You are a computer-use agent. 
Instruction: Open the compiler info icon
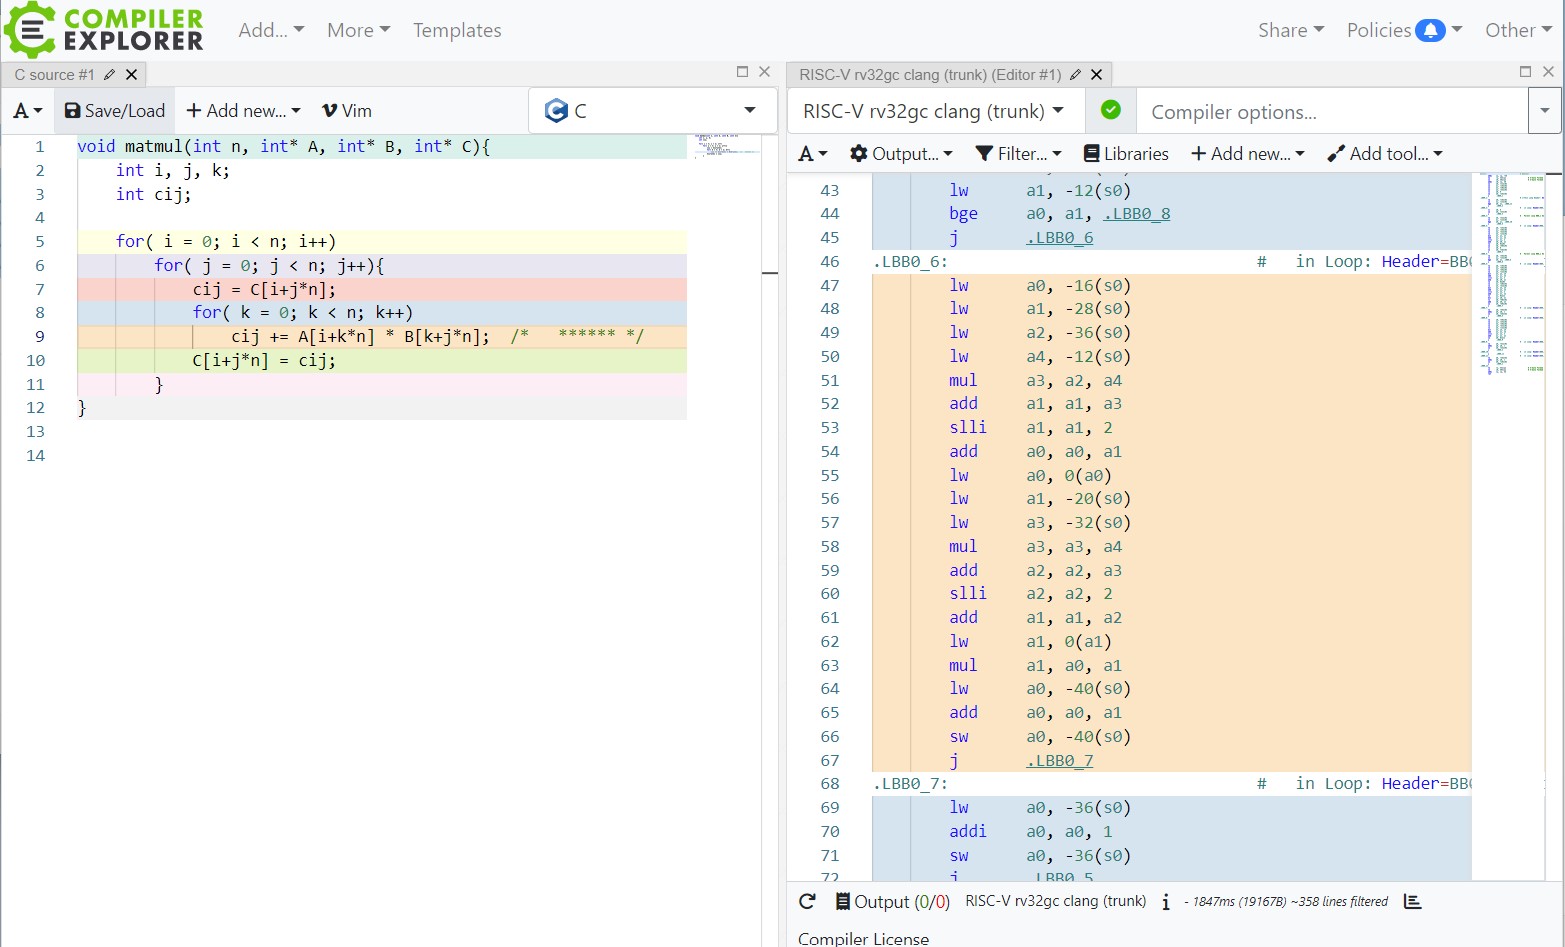click(x=1166, y=902)
